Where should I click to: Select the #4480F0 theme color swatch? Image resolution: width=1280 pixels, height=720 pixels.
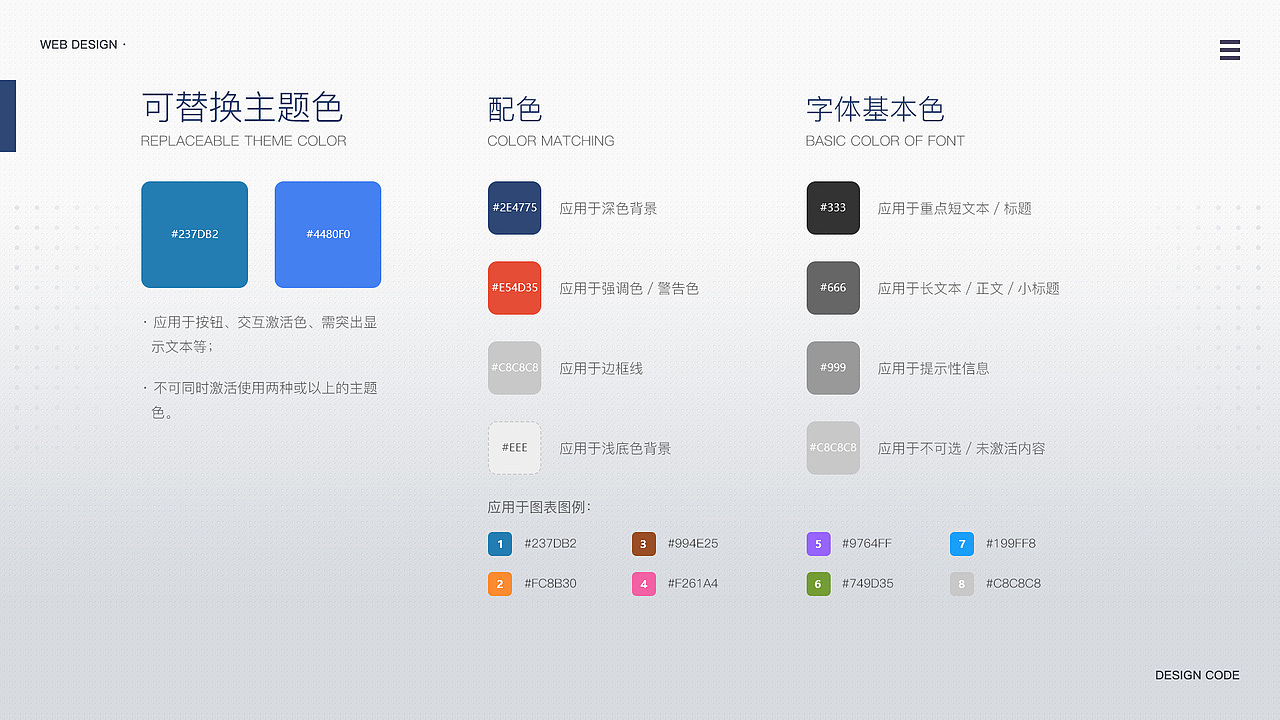click(327, 234)
